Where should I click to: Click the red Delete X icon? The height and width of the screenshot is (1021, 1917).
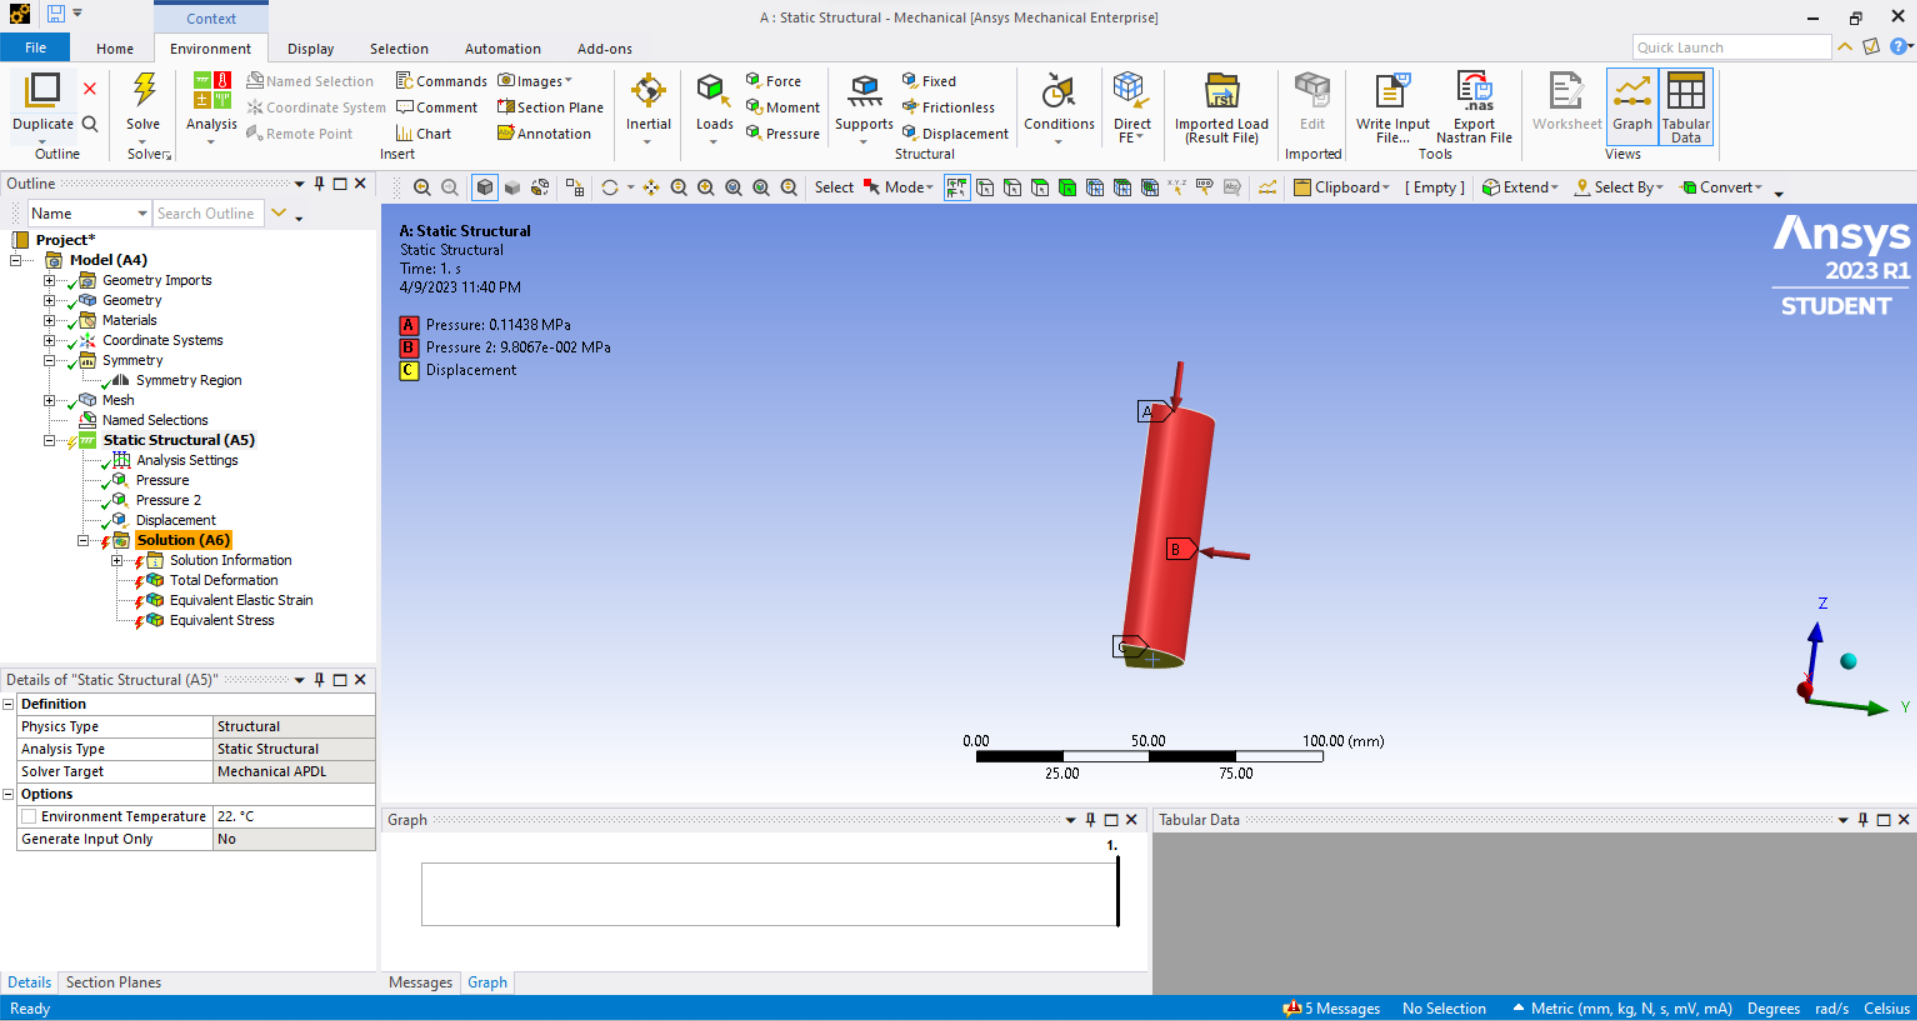pyautogui.click(x=90, y=89)
